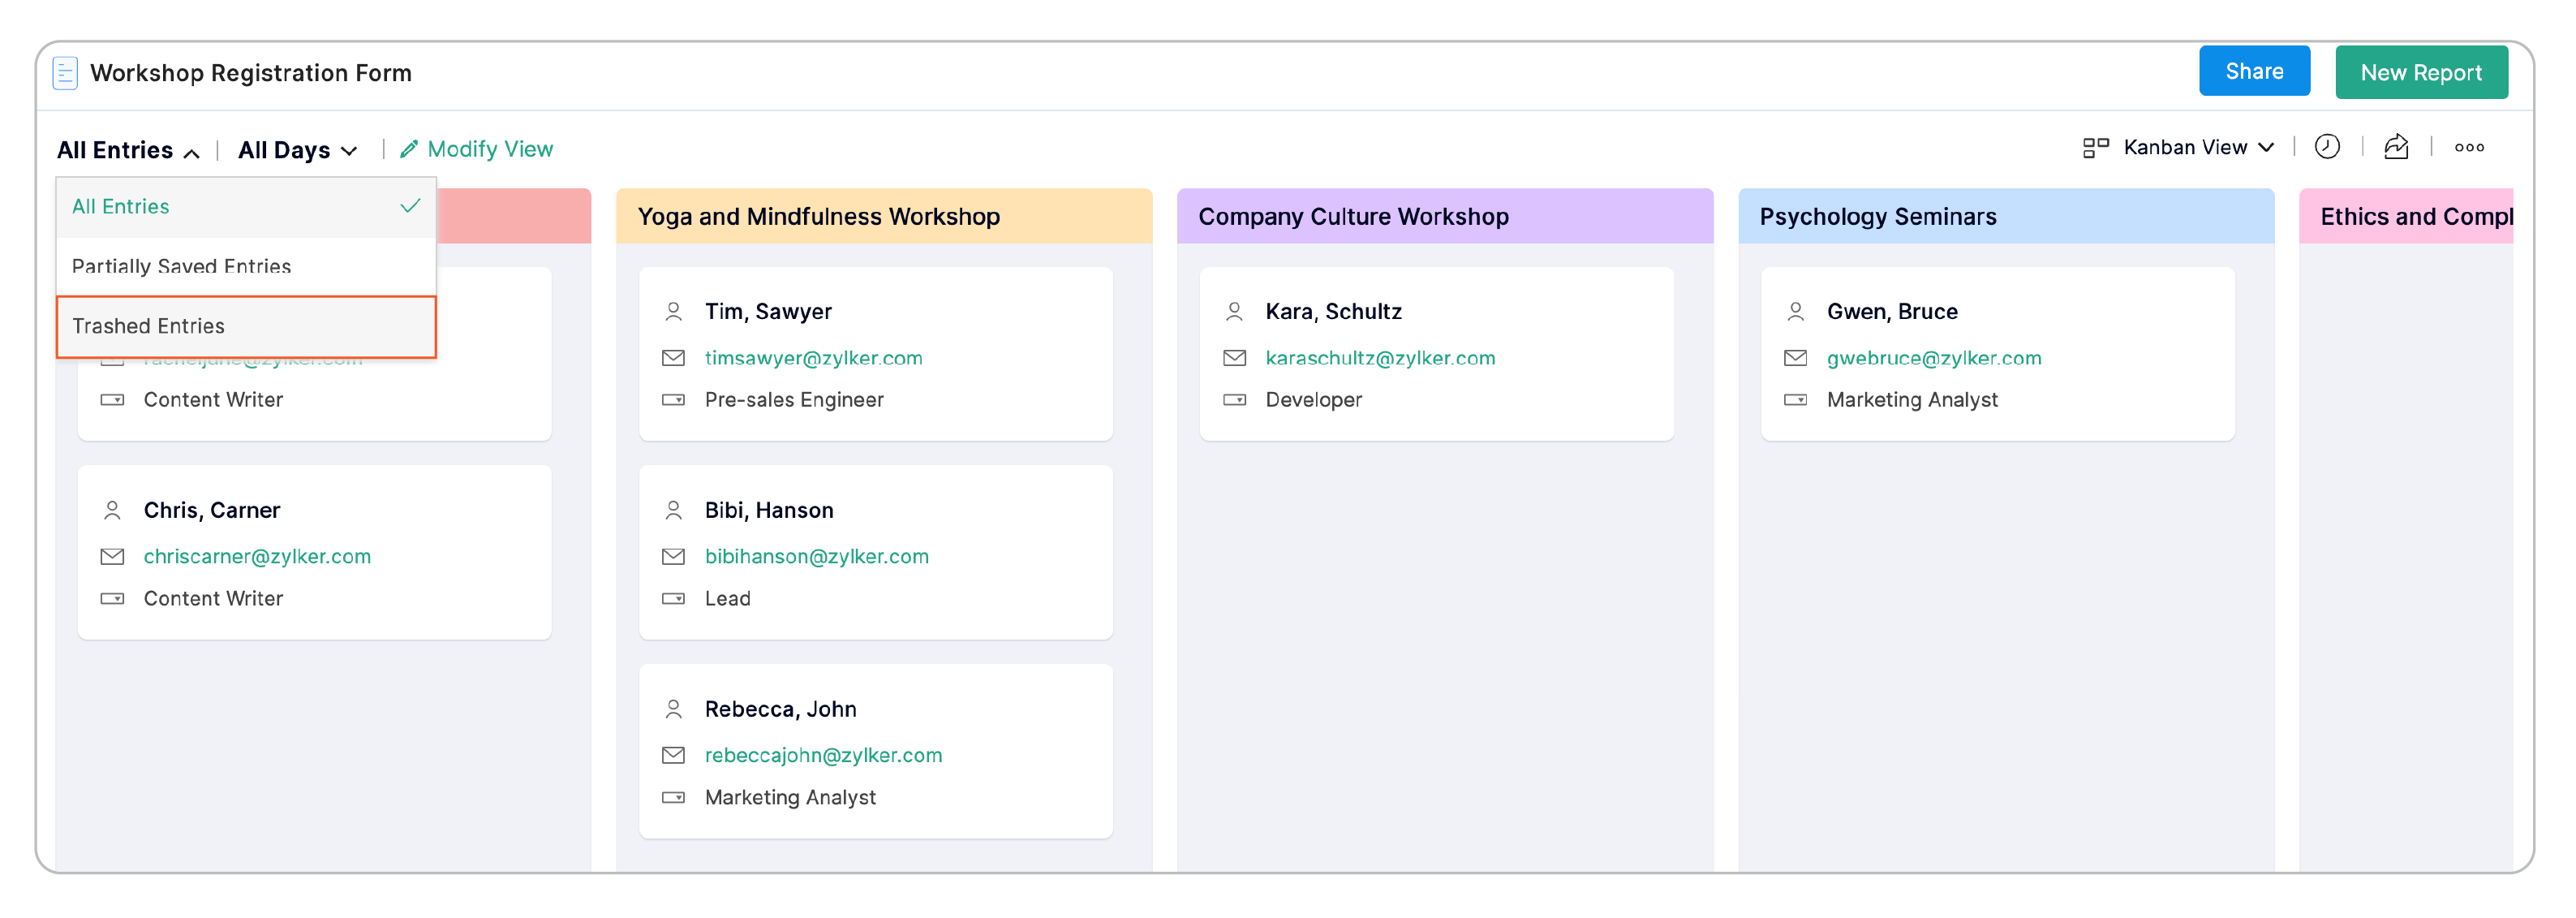Open the gwebruce@zylker.com email link

1934,358
